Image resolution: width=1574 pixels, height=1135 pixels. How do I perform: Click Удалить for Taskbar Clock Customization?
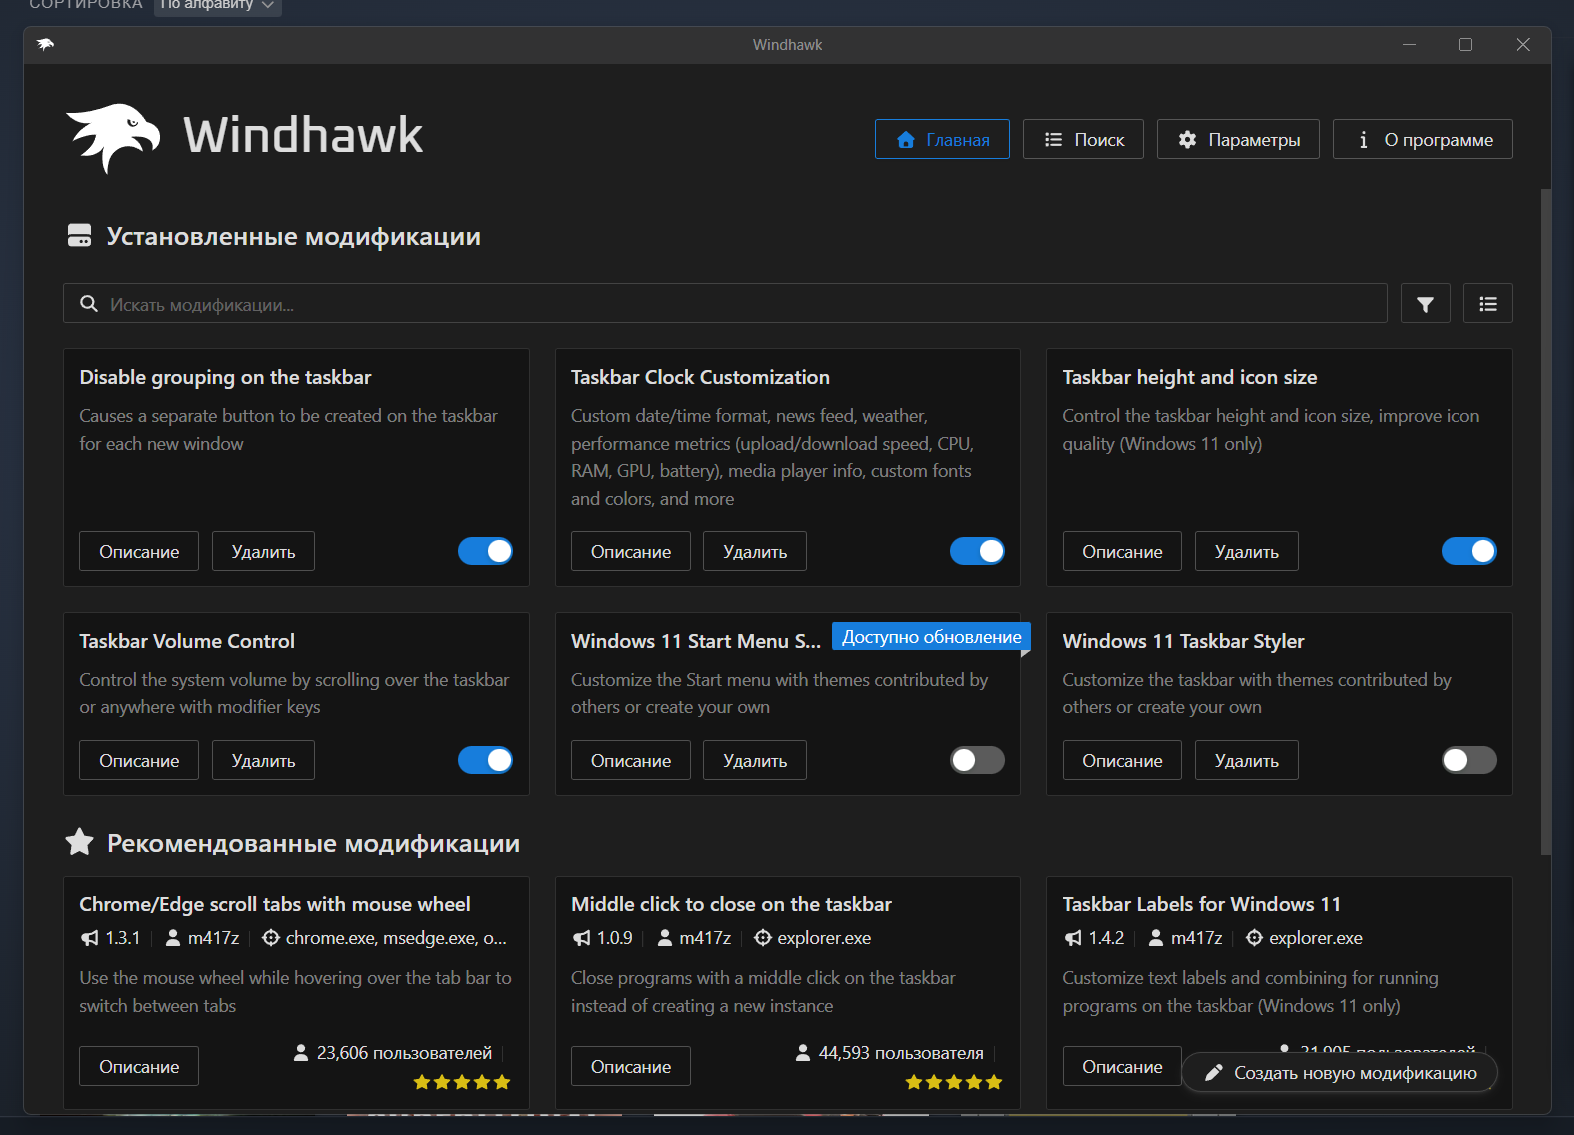click(755, 551)
